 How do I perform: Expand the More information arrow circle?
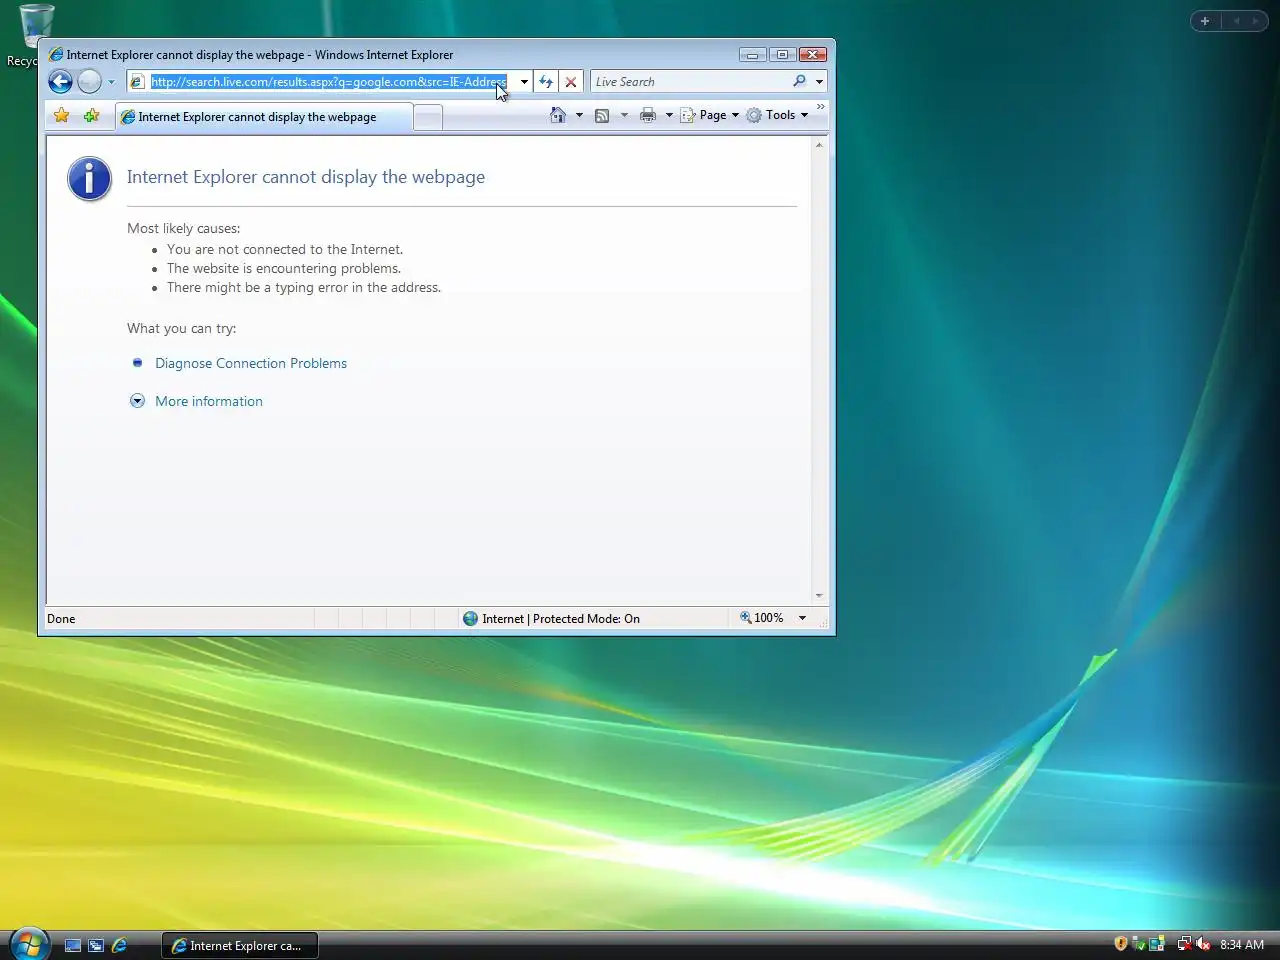click(x=138, y=401)
